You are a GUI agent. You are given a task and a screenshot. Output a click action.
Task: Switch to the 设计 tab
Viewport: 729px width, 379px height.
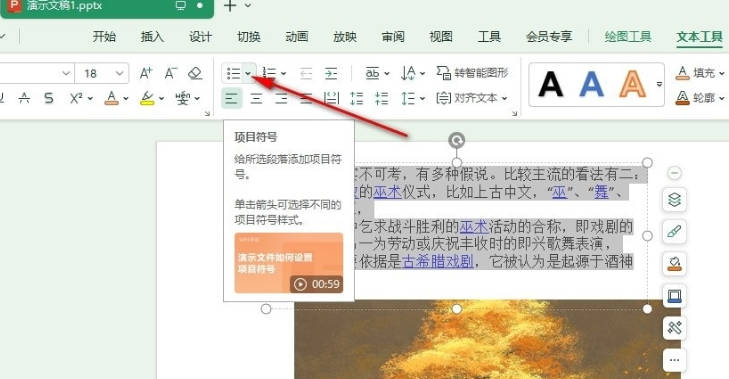click(x=200, y=36)
